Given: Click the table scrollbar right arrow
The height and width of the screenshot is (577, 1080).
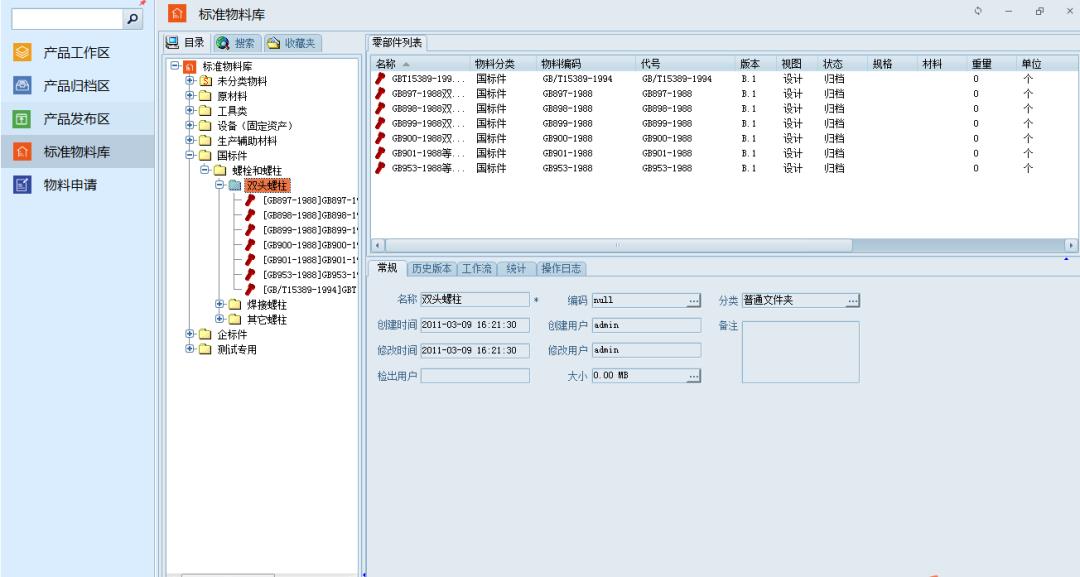Looking at the screenshot, I should [1071, 245].
